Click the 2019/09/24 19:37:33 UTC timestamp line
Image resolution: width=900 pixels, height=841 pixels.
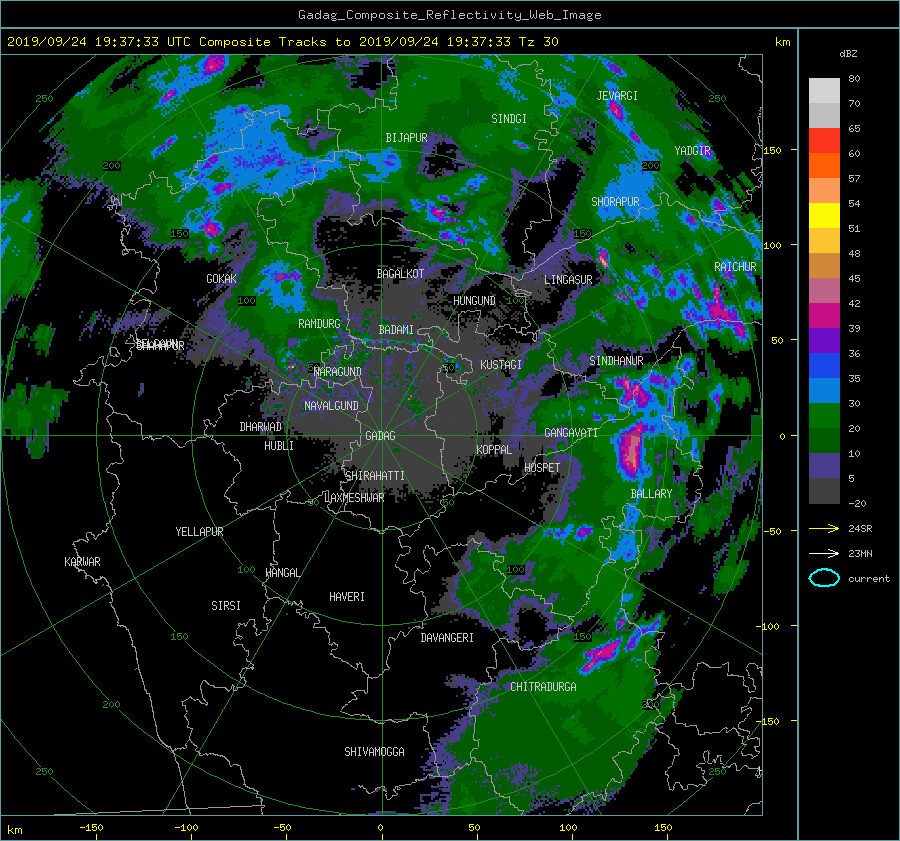(x=282, y=42)
